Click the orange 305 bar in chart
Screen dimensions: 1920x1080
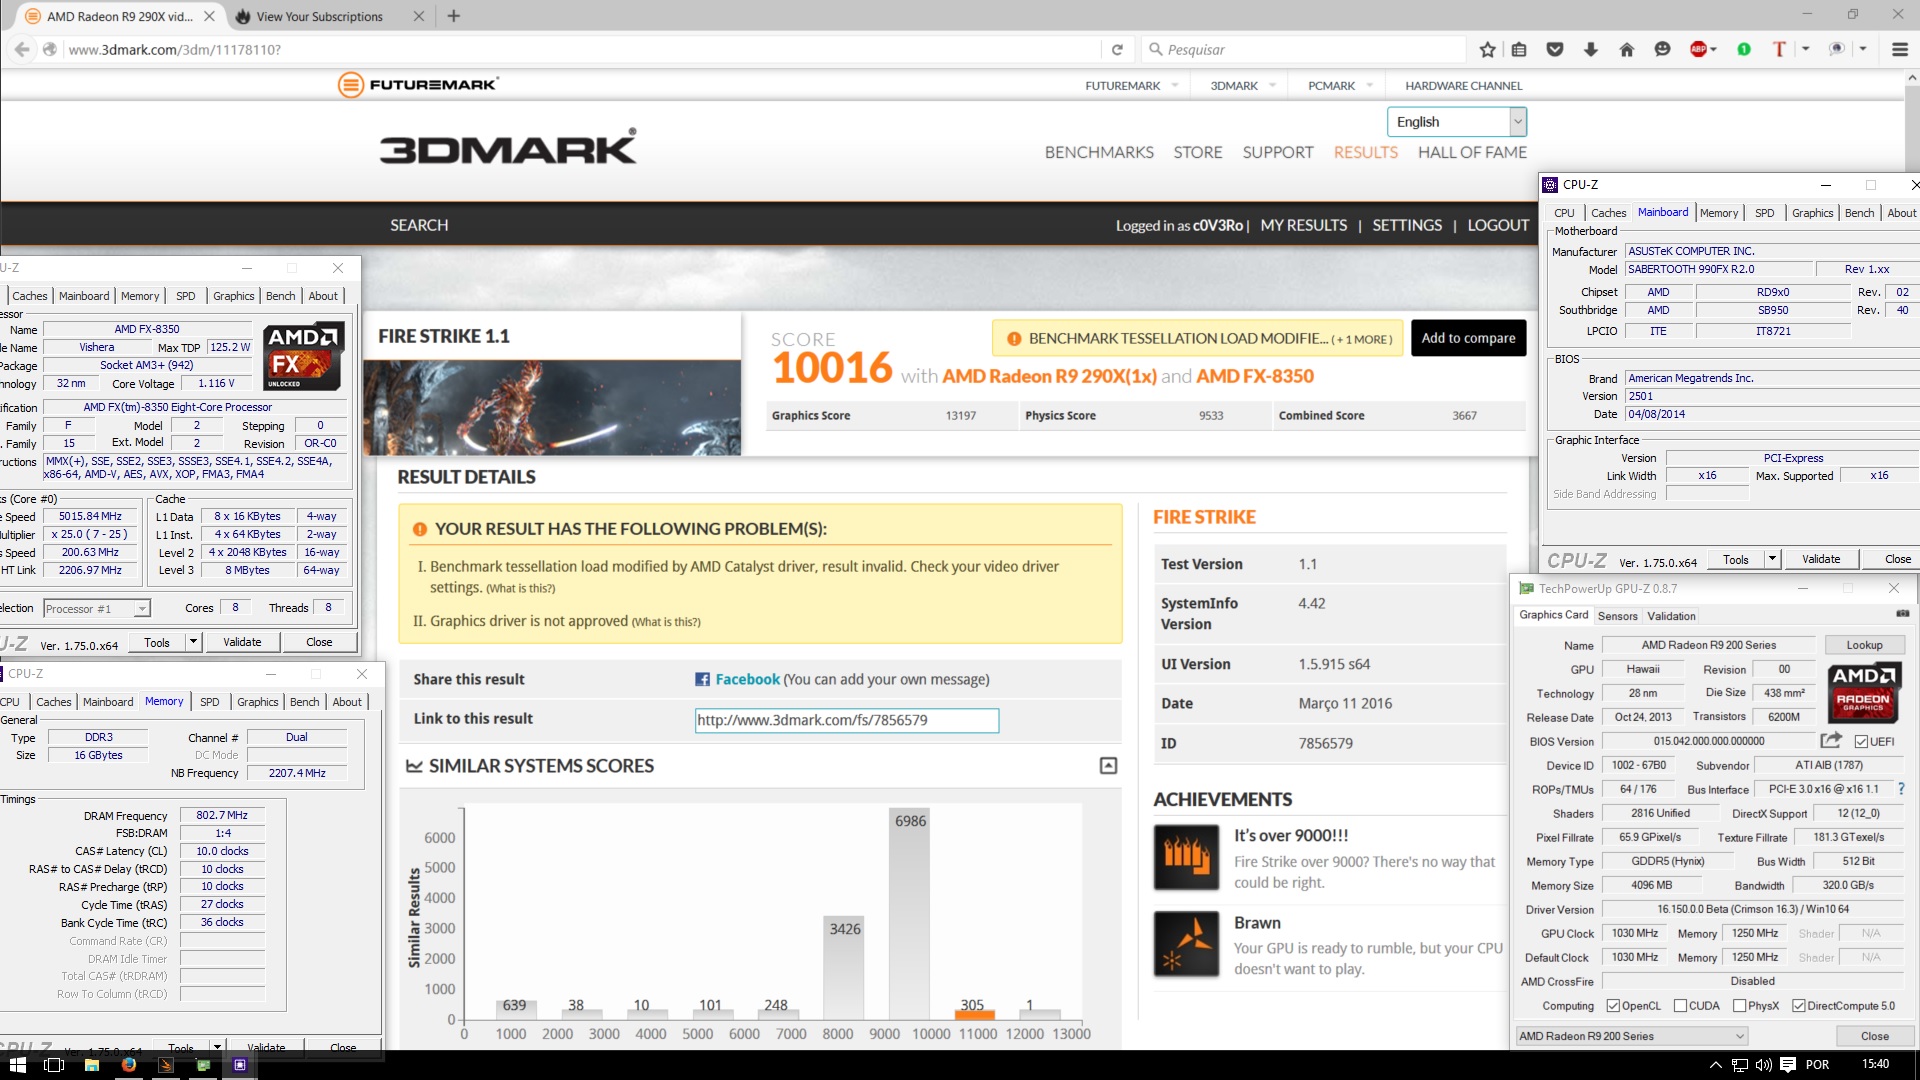[x=975, y=1014]
